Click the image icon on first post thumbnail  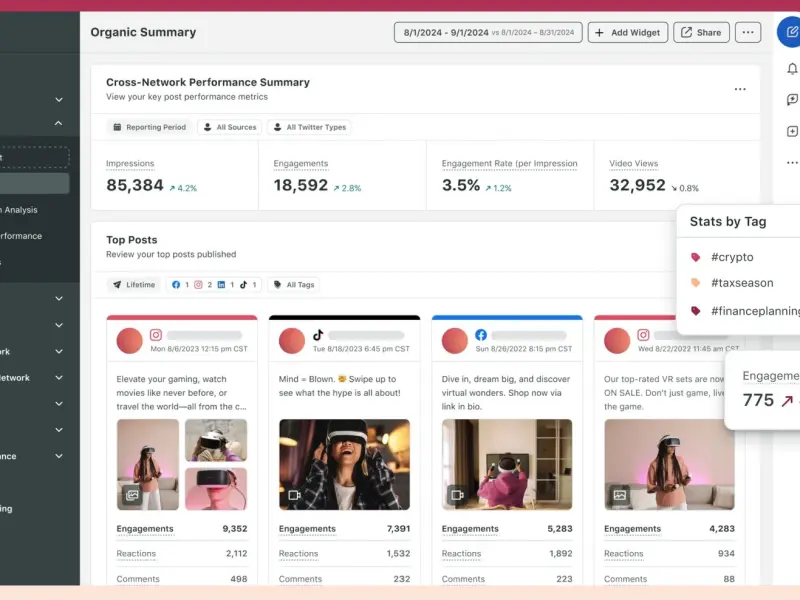132,494
